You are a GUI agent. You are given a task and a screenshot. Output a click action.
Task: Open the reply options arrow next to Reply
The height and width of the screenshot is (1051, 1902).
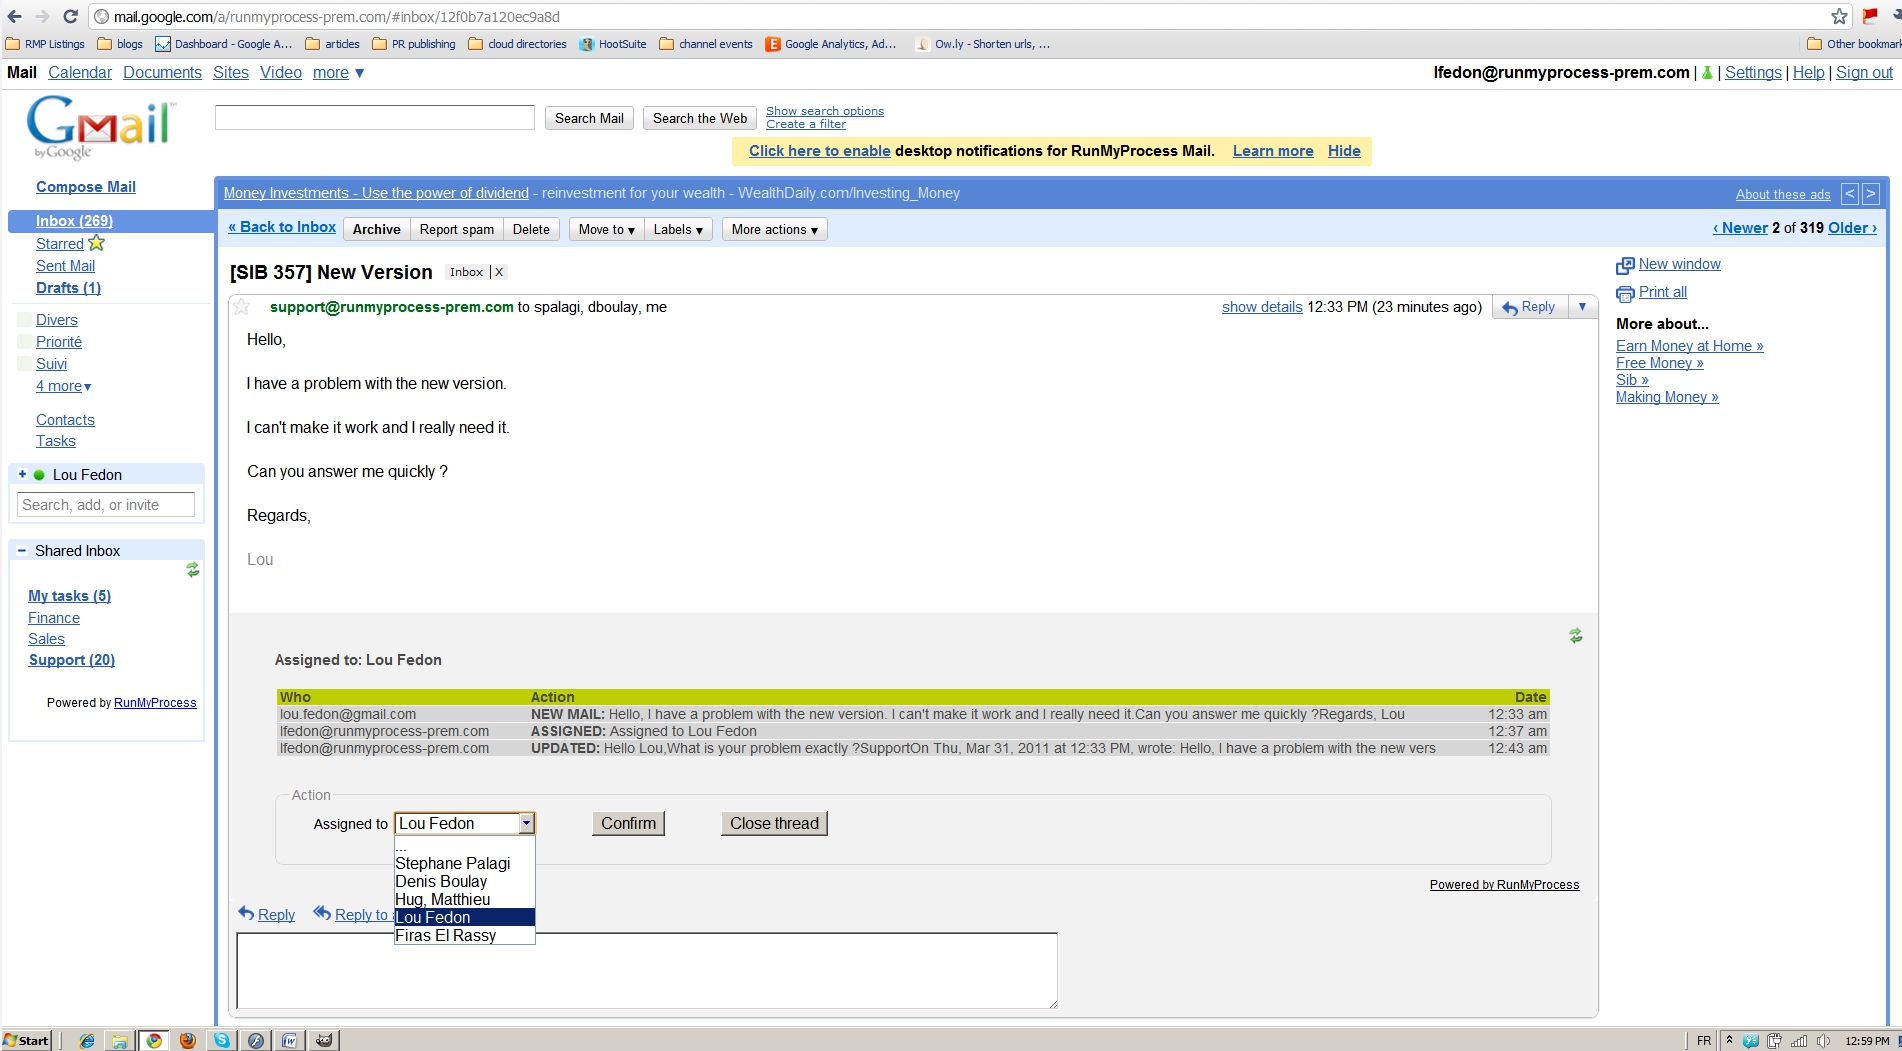point(1582,307)
